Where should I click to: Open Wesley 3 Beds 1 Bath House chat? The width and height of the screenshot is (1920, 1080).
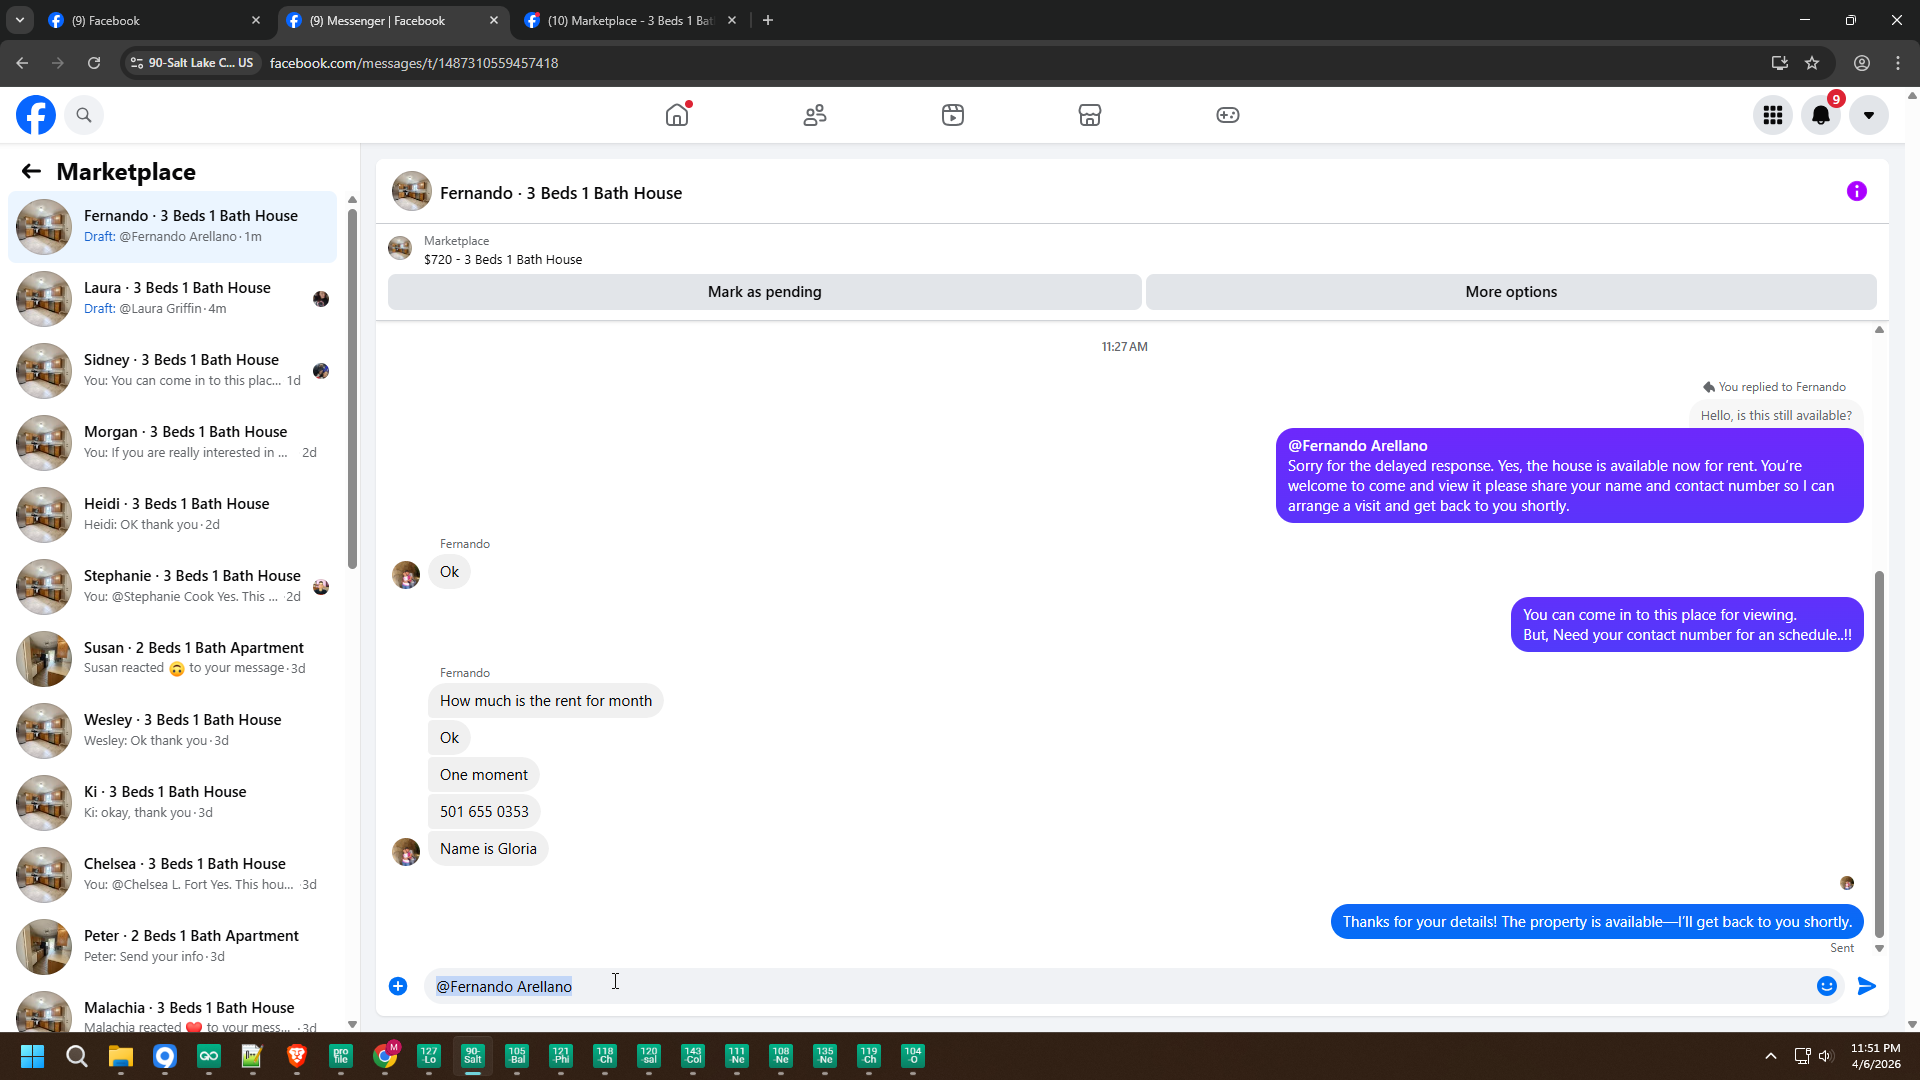pyautogui.click(x=172, y=731)
